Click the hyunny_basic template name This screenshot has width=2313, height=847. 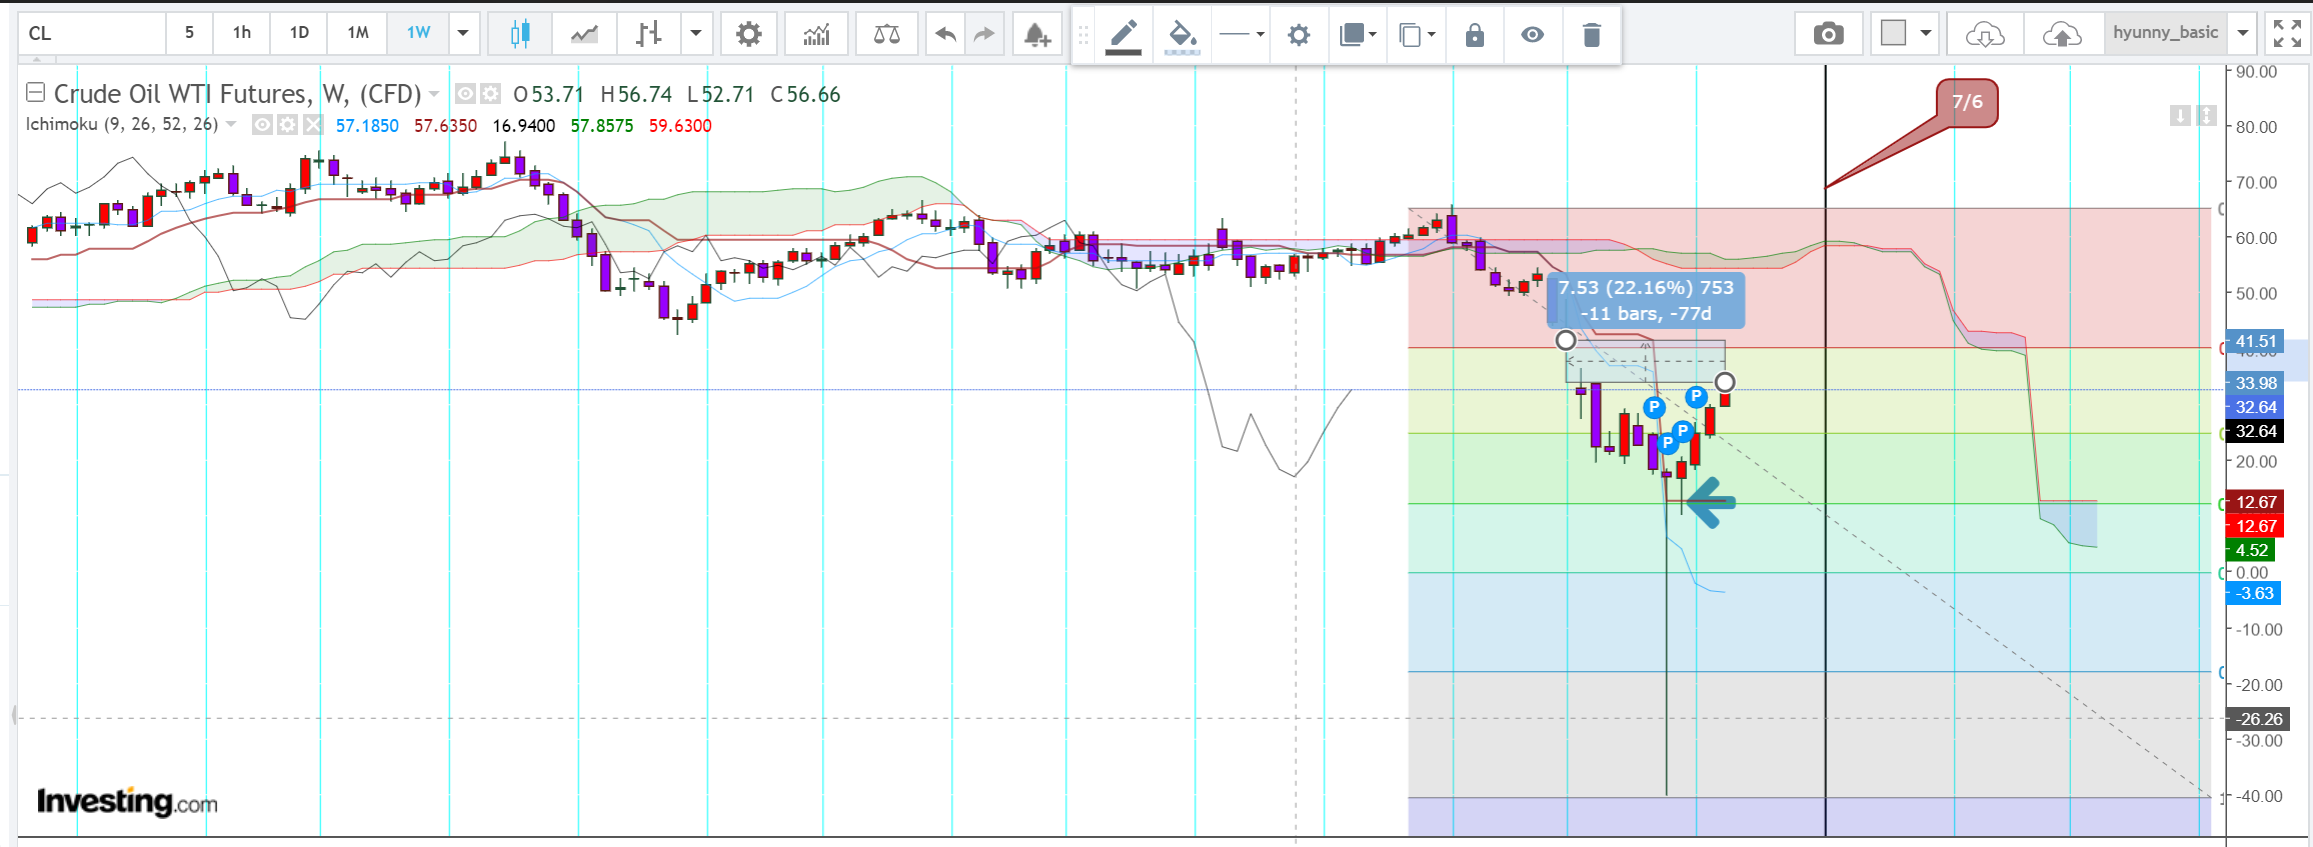click(x=2165, y=33)
